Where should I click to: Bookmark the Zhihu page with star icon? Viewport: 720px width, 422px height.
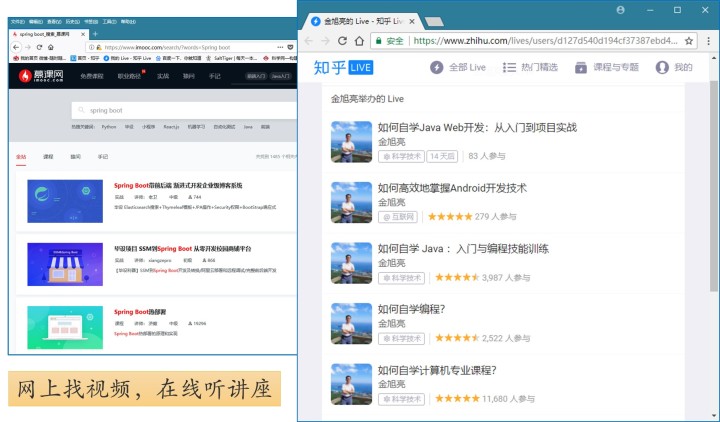point(689,41)
